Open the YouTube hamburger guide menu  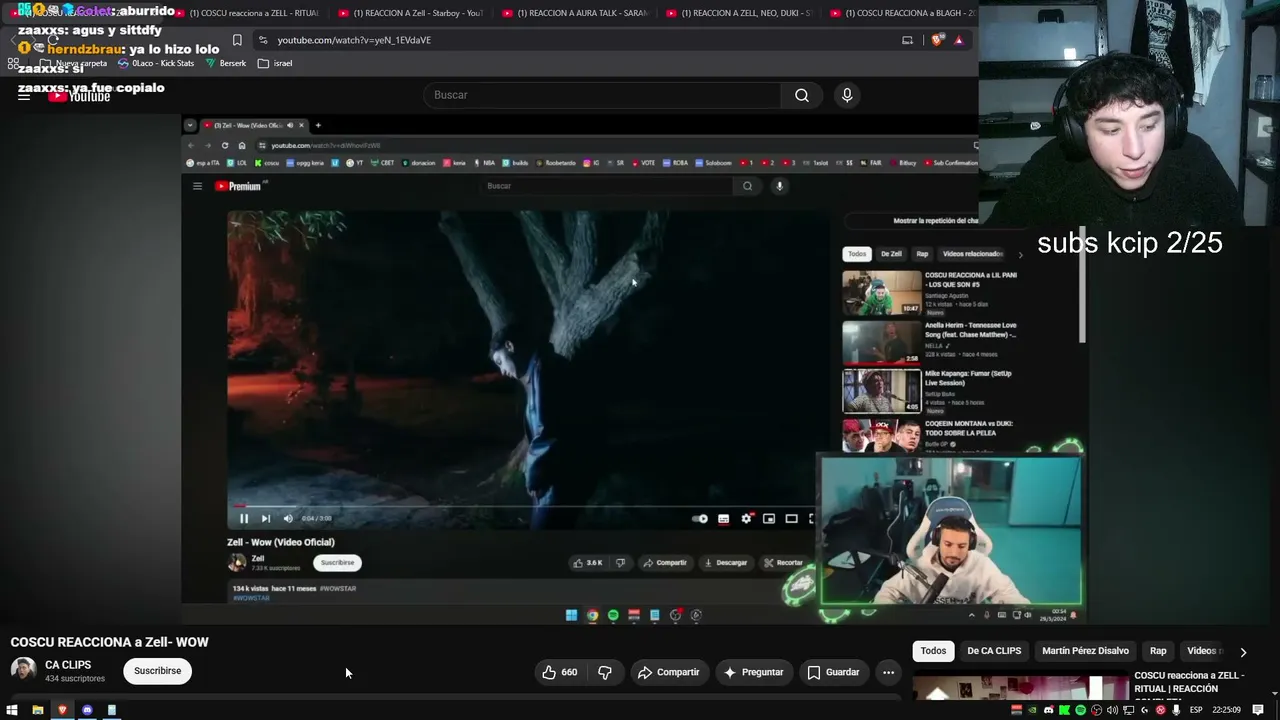click(24, 95)
